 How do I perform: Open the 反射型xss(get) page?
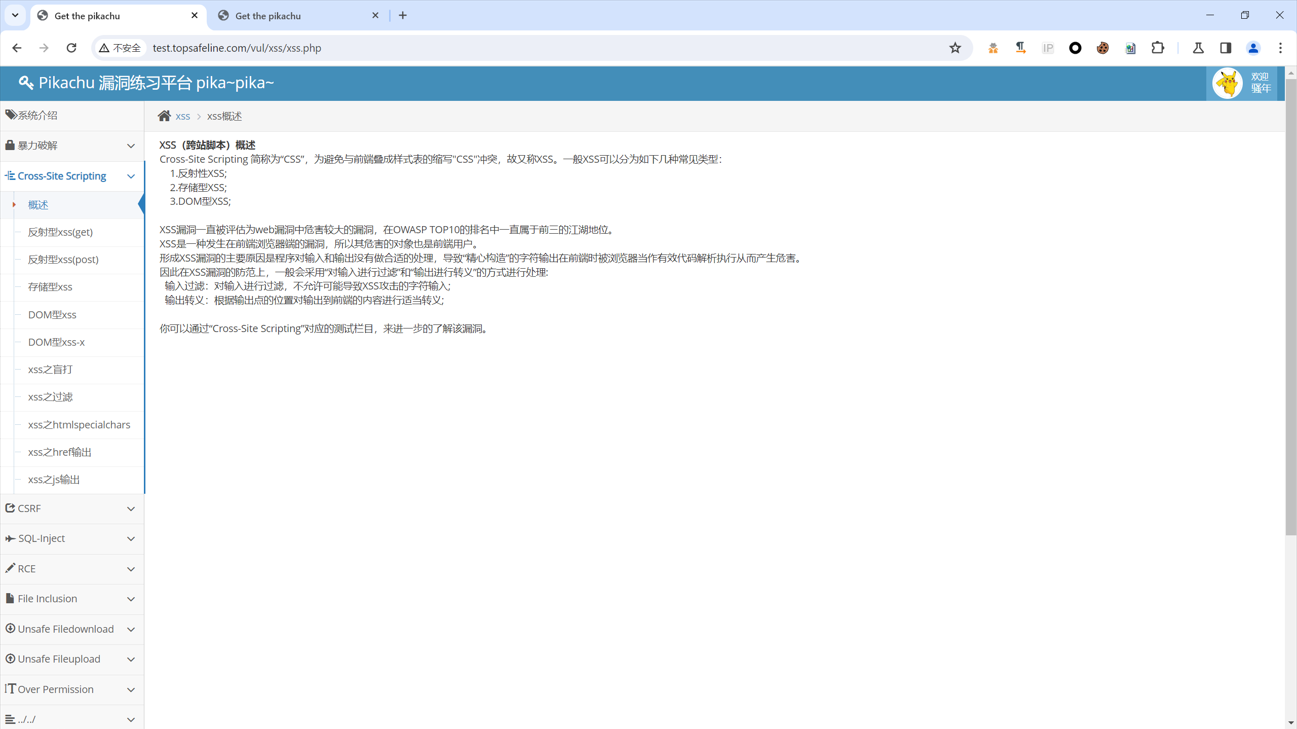(60, 232)
